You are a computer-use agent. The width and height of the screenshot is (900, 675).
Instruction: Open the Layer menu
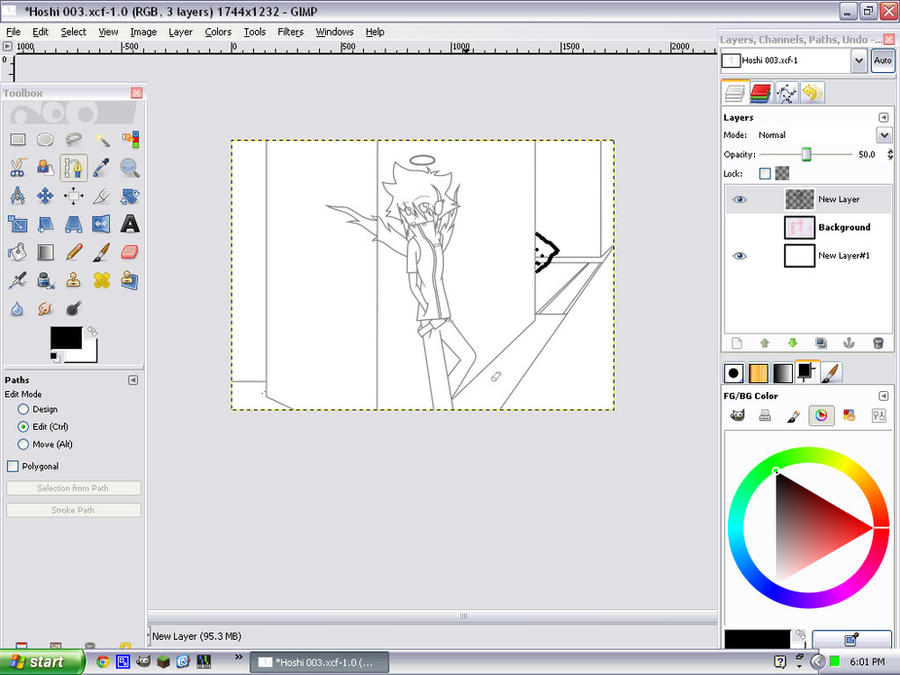180,32
